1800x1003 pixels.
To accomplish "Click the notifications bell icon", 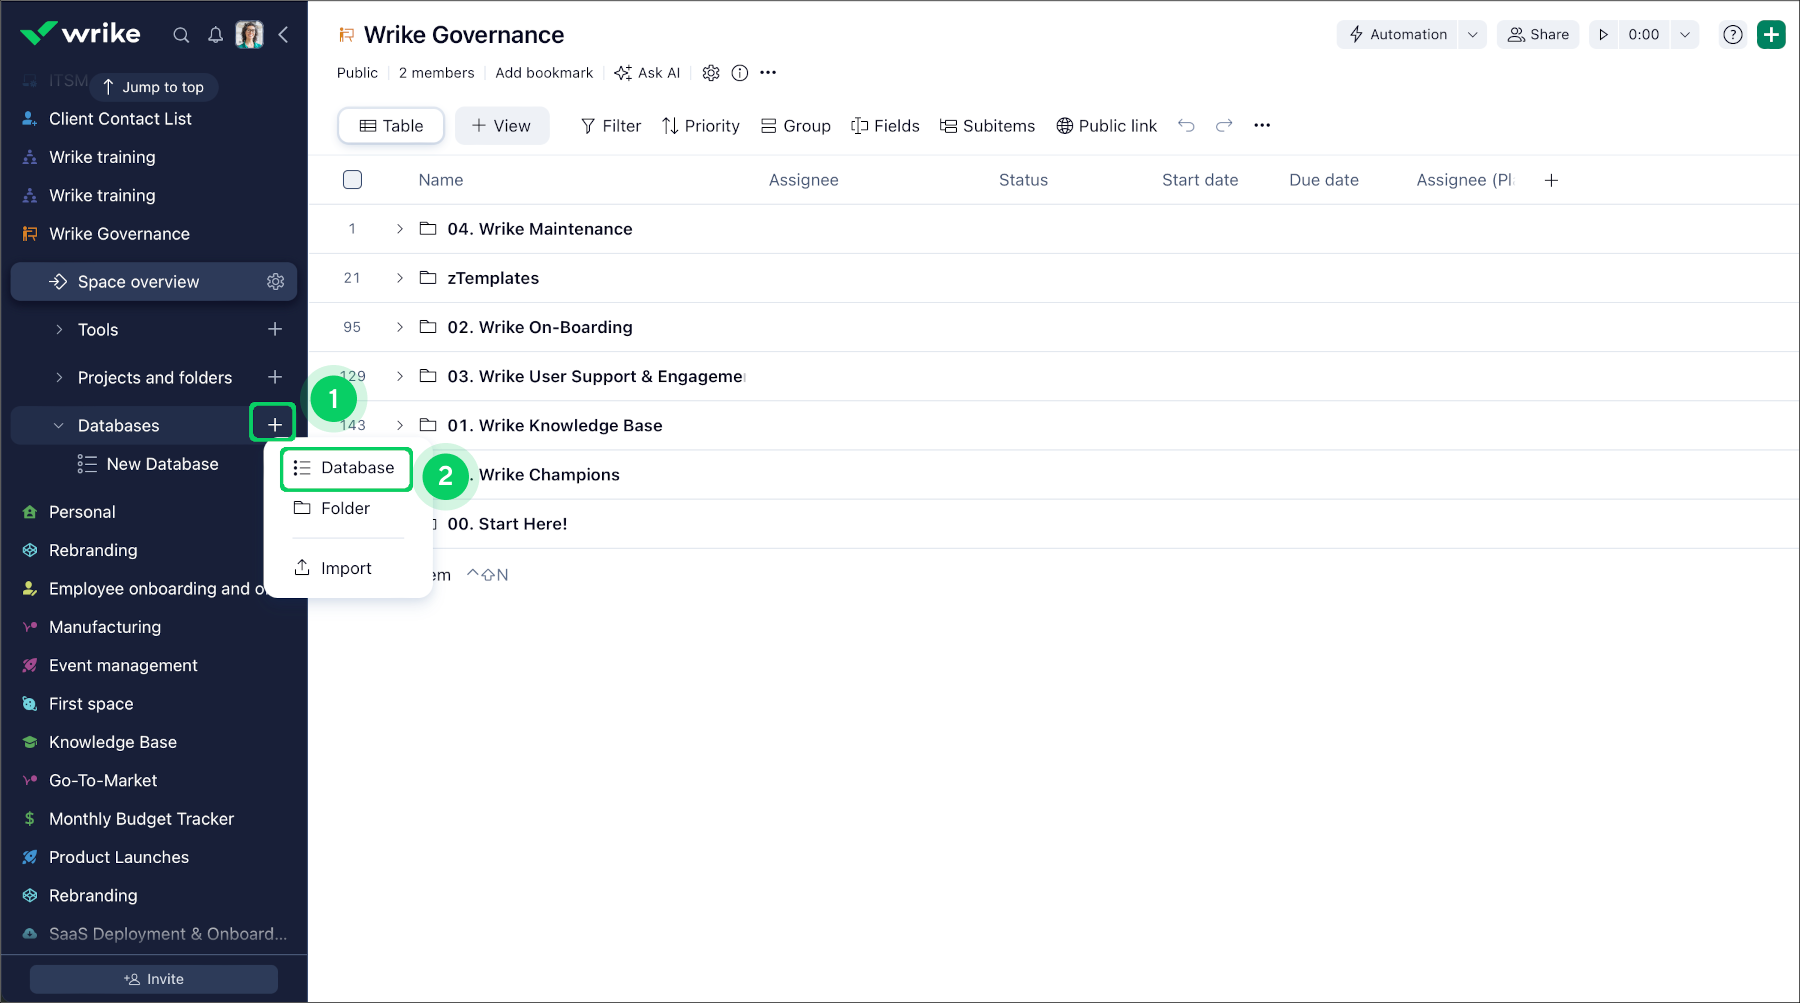I will coord(215,34).
